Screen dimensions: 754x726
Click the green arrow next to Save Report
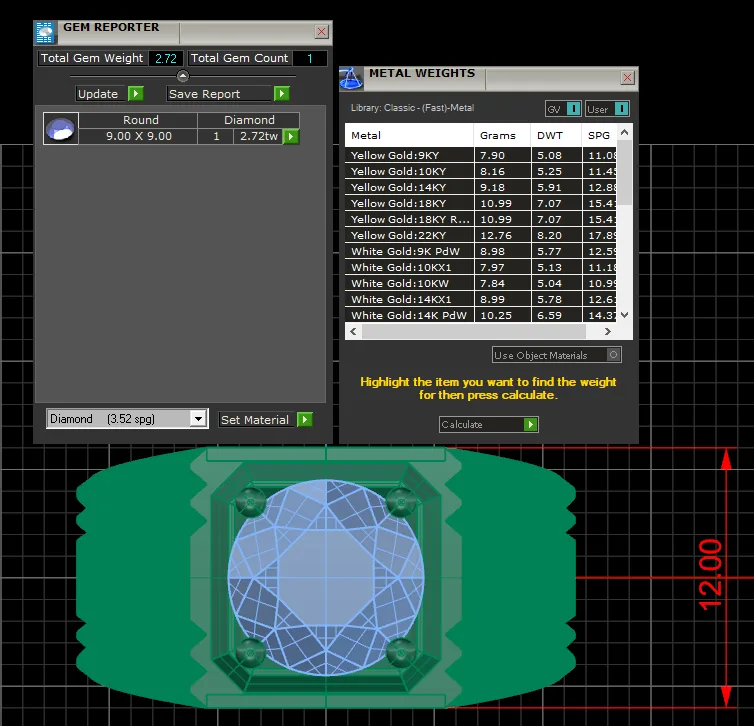281,93
